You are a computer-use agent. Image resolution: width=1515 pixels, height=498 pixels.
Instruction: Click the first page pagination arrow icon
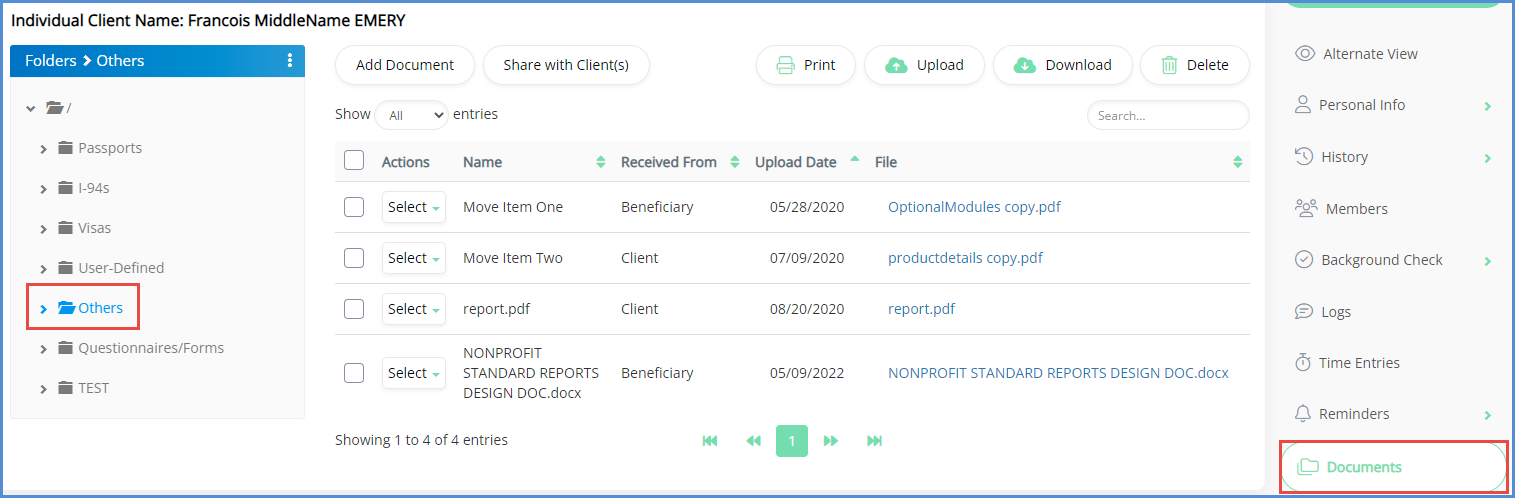(x=710, y=441)
